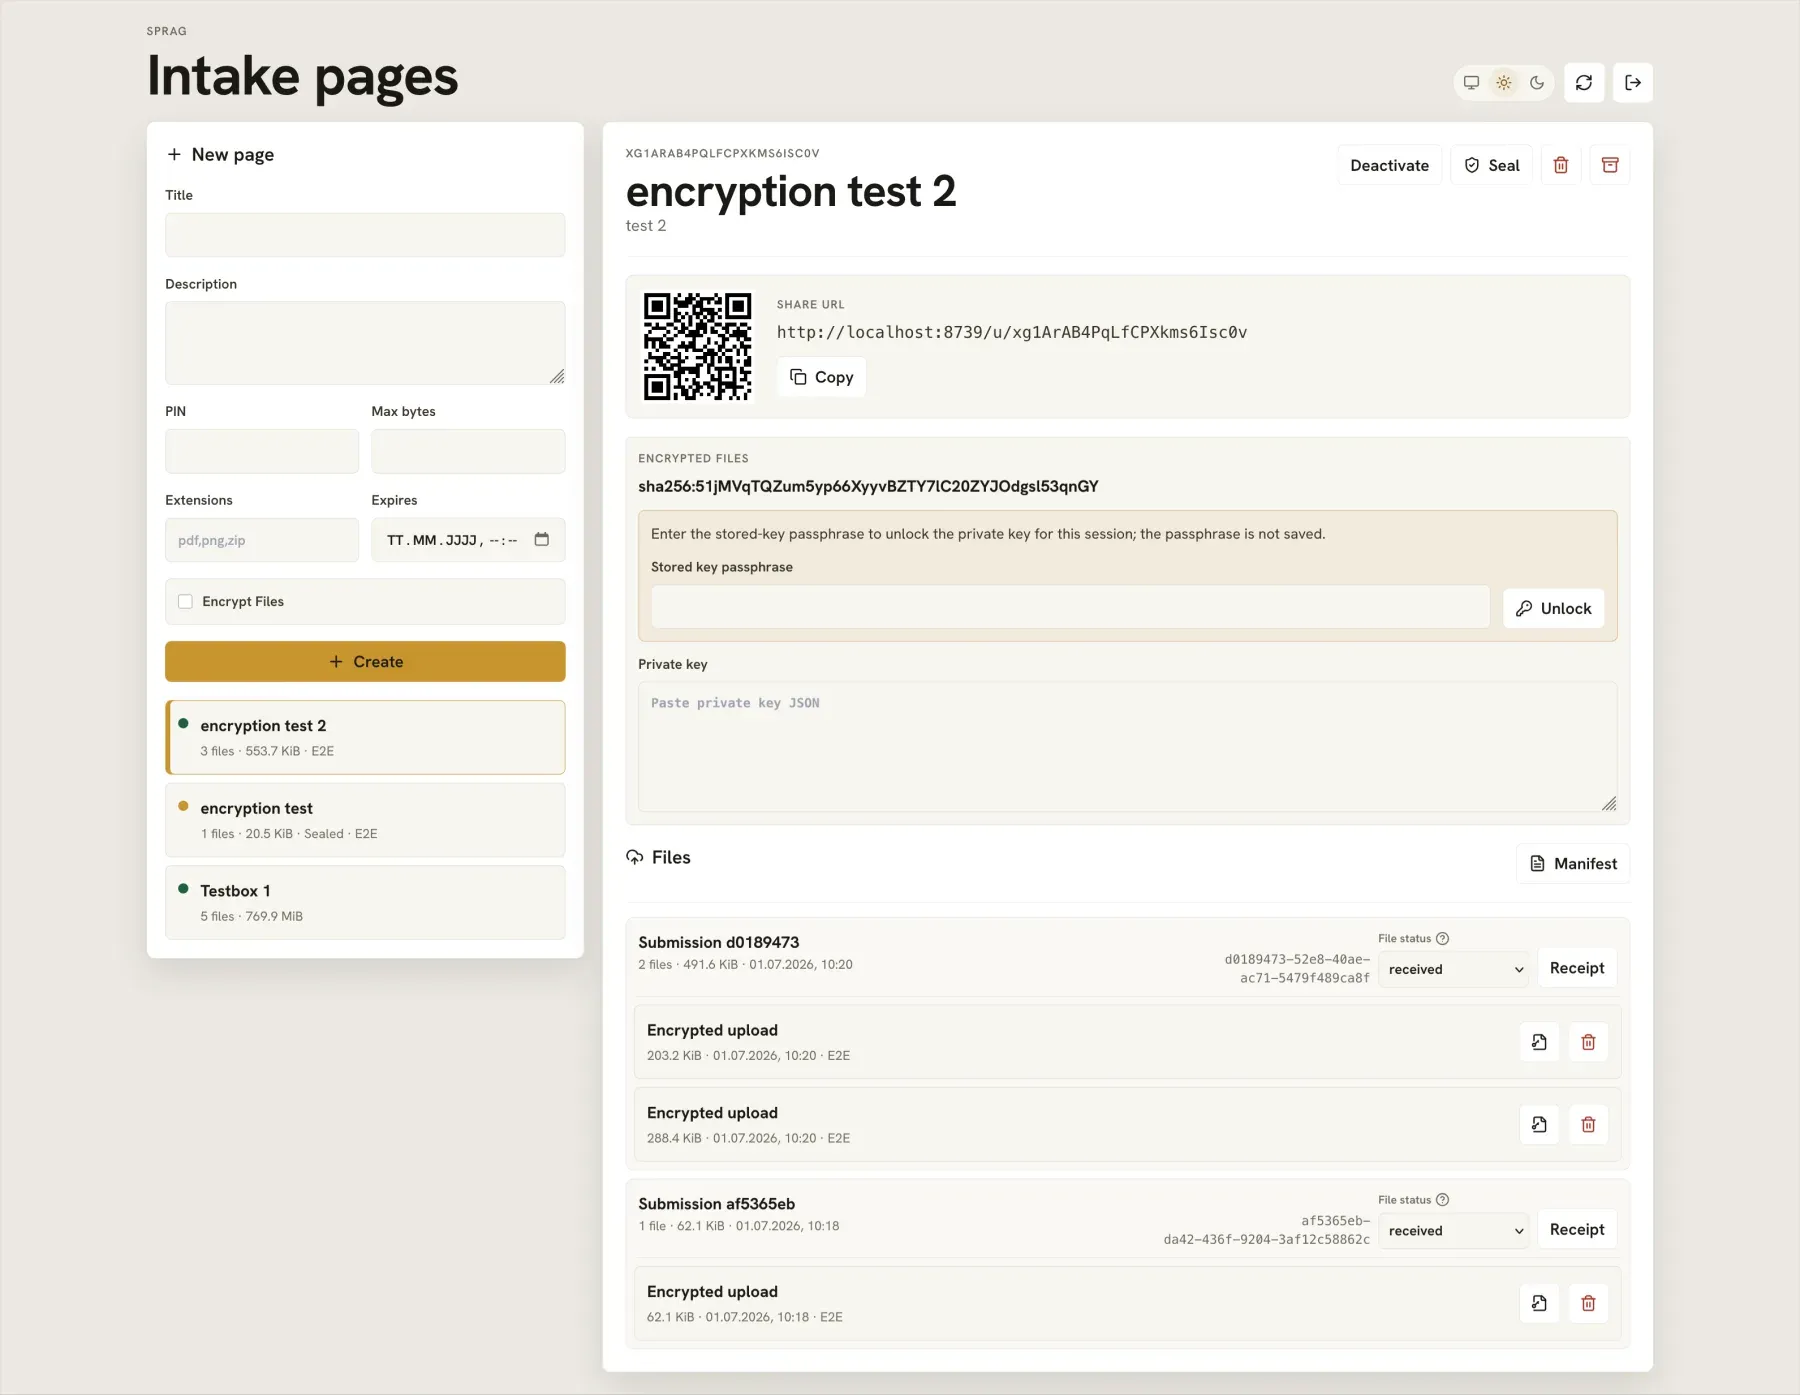The width and height of the screenshot is (1800, 1395).
Task: Click the share URL QR code
Action: pos(697,346)
